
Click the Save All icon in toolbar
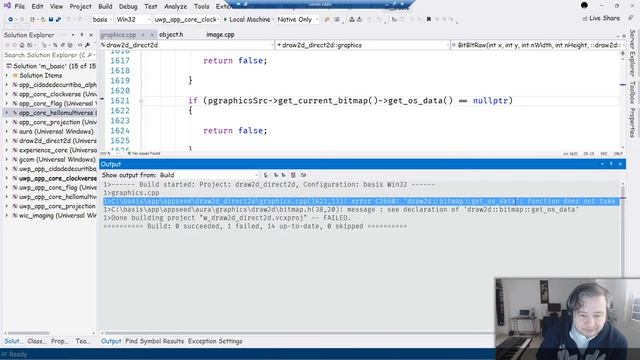pyautogui.click(x=58, y=19)
